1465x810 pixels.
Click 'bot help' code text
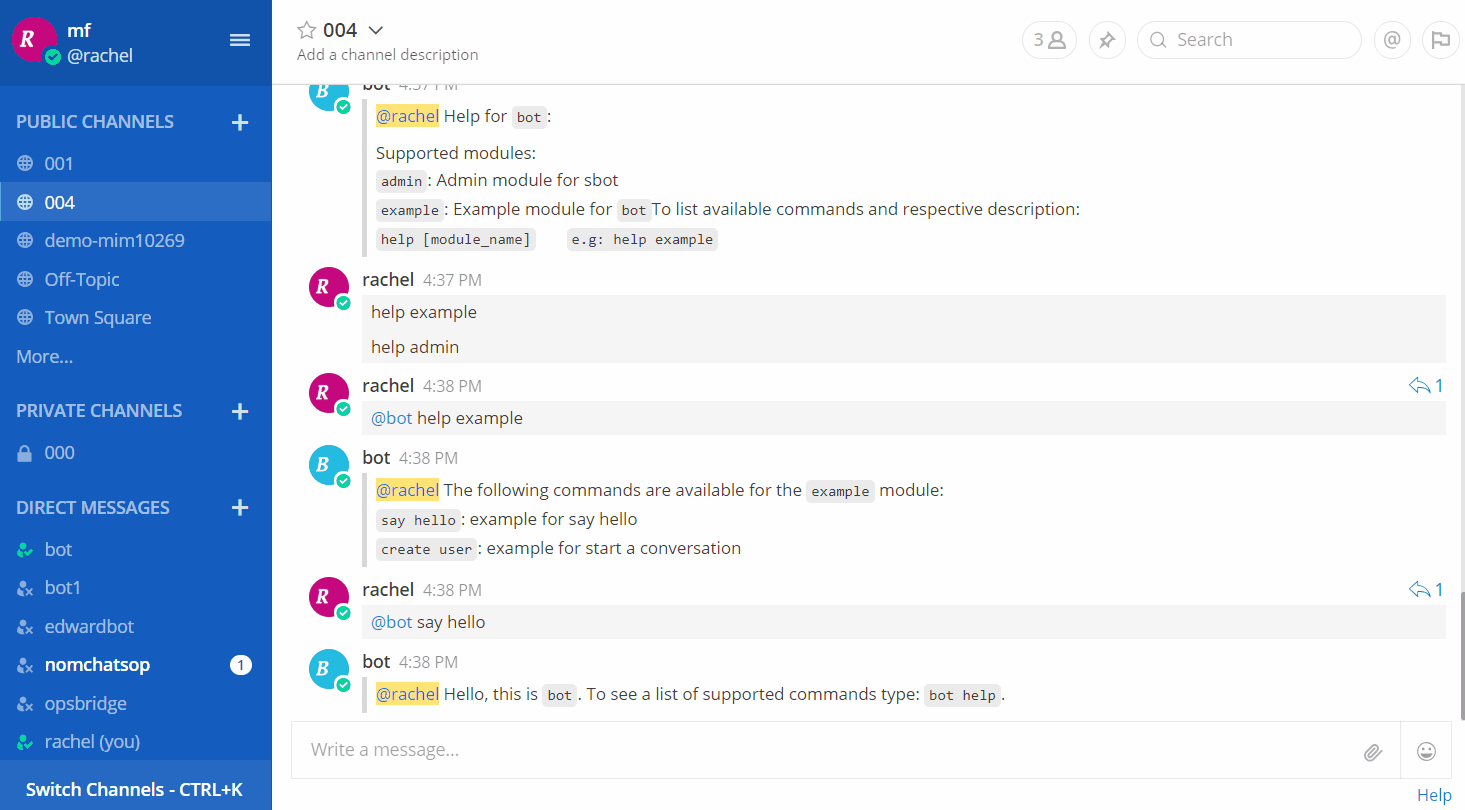pos(962,695)
